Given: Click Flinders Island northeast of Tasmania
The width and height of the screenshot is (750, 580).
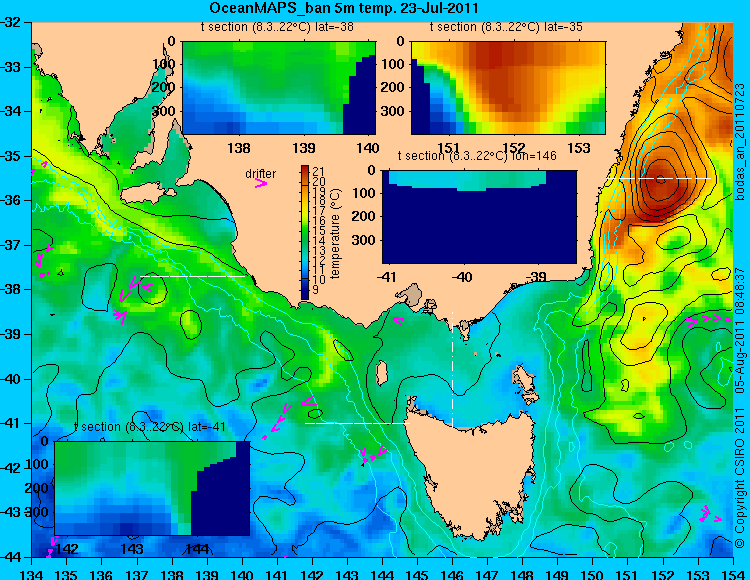Looking at the screenshot, I should tap(525, 384).
